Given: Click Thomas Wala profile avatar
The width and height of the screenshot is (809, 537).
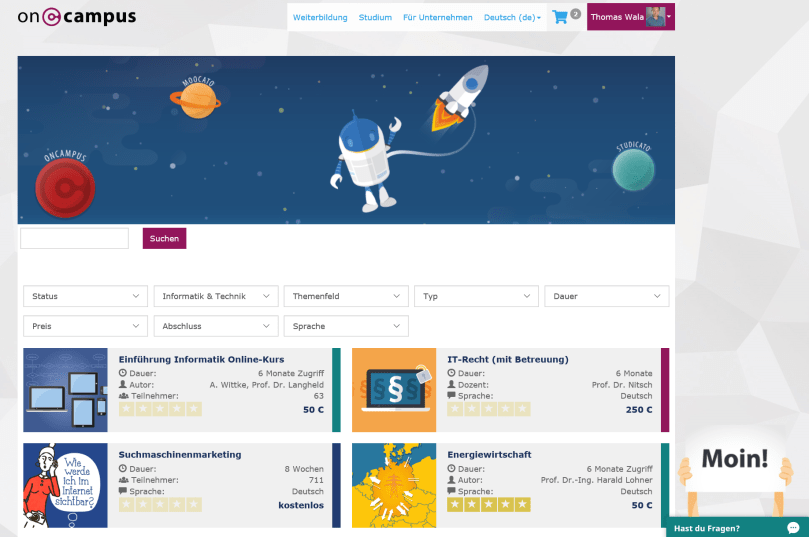Looking at the screenshot, I should point(655,17).
